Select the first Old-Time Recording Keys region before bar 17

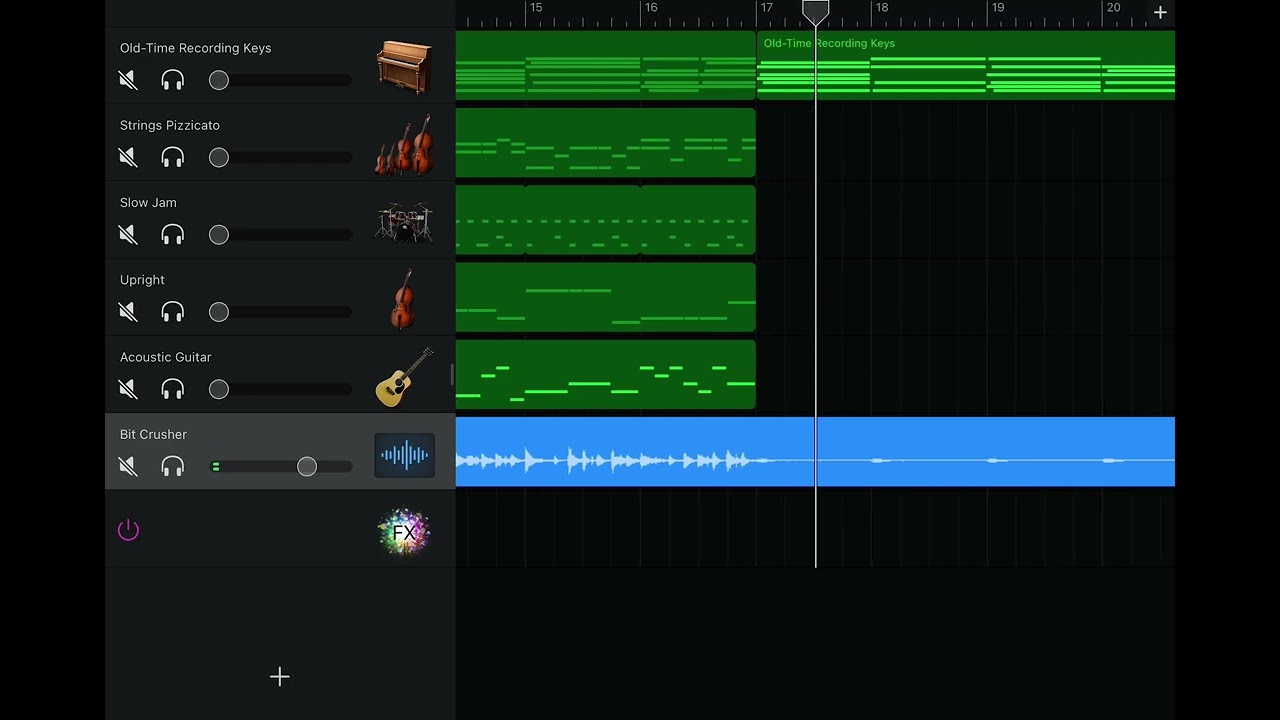point(606,65)
